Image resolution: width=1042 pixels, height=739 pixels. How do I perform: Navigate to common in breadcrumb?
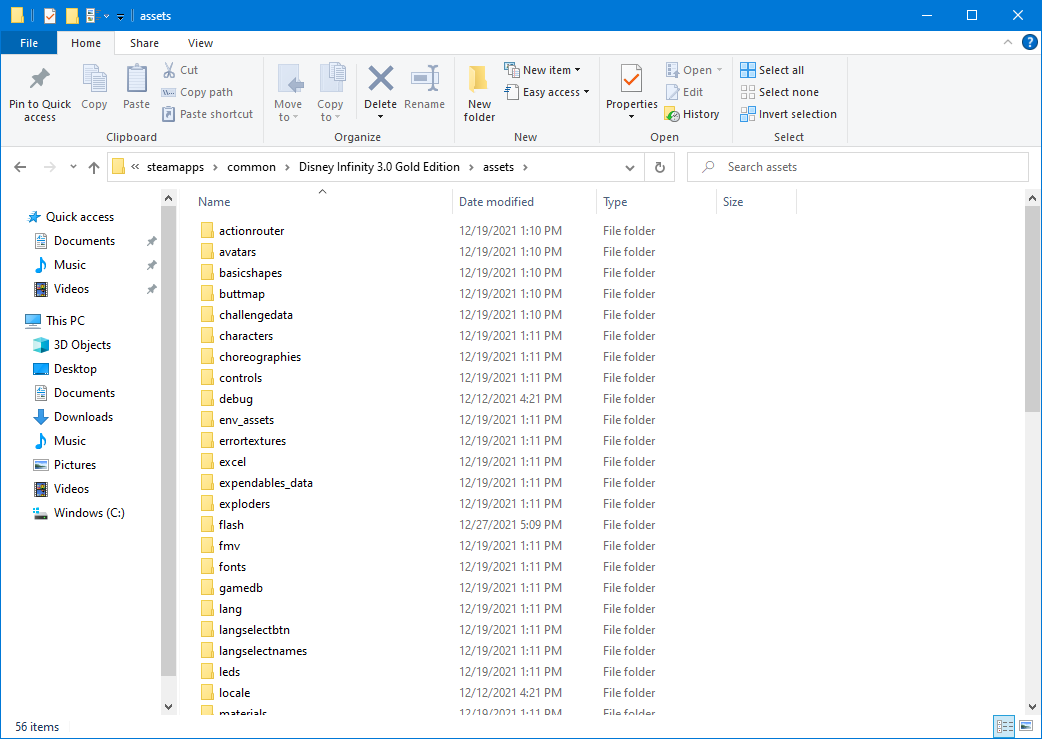pyautogui.click(x=251, y=167)
